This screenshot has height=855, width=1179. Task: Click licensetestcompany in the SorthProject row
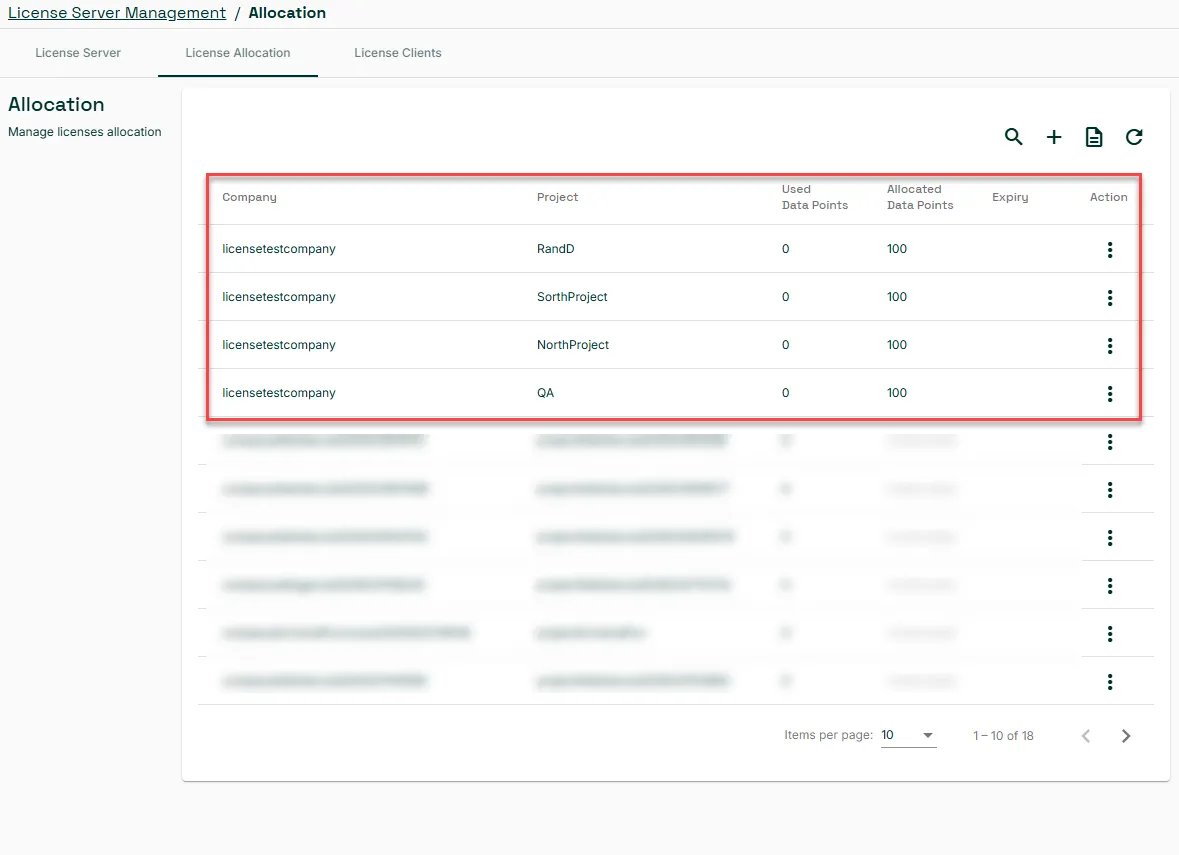coord(279,297)
